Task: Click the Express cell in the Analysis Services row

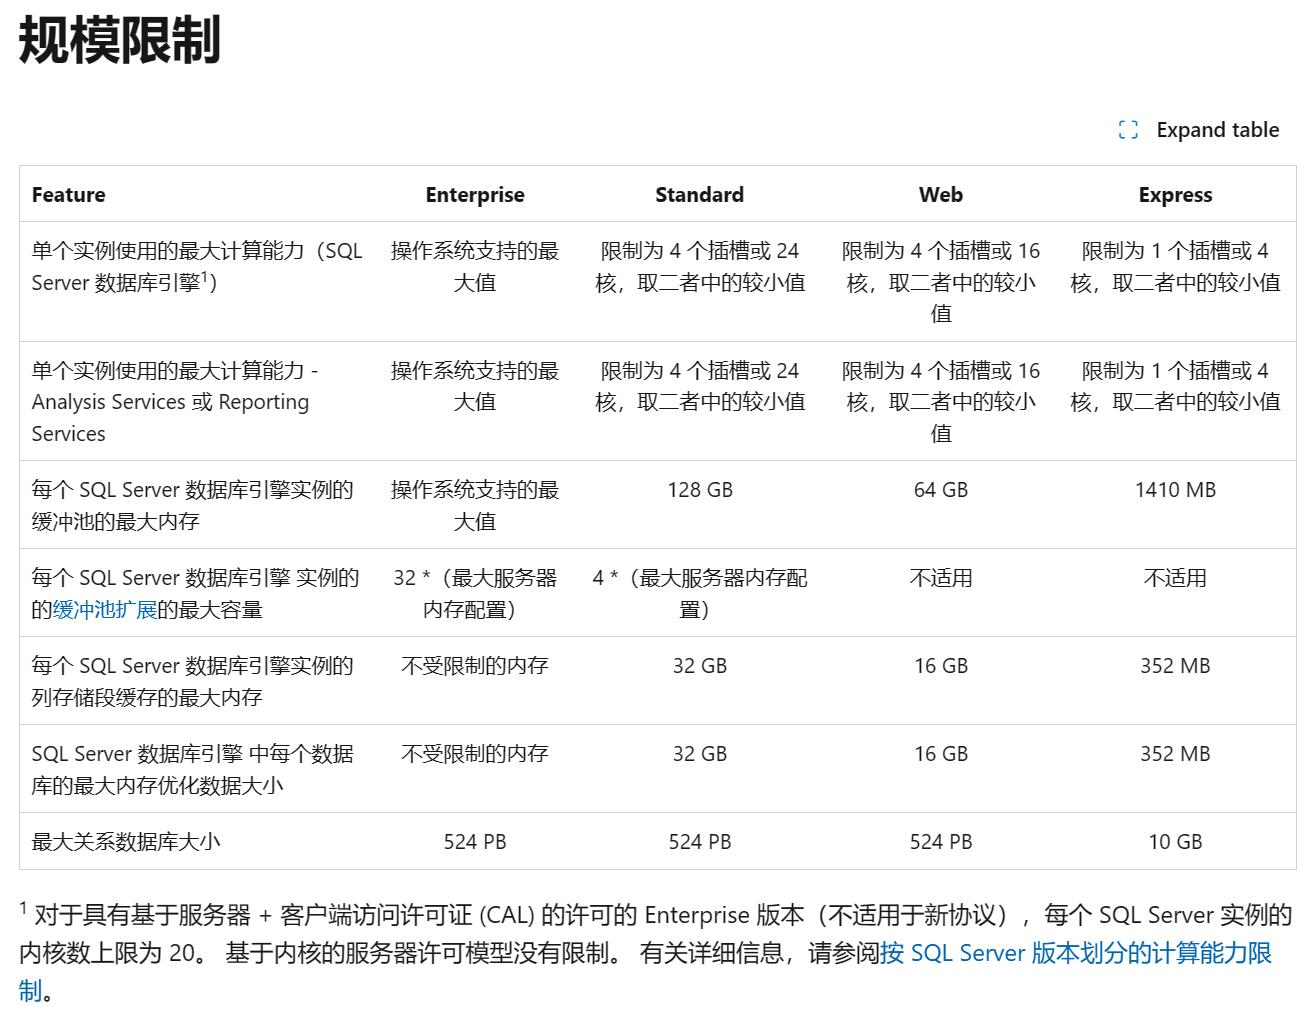Action: pyautogui.click(x=1175, y=386)
